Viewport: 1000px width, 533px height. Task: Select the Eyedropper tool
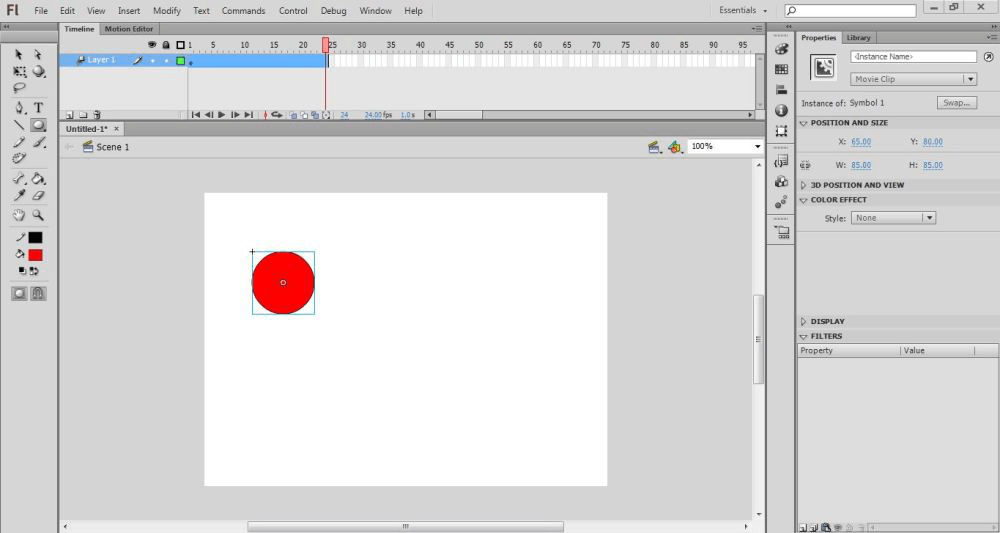click(19, 196)
